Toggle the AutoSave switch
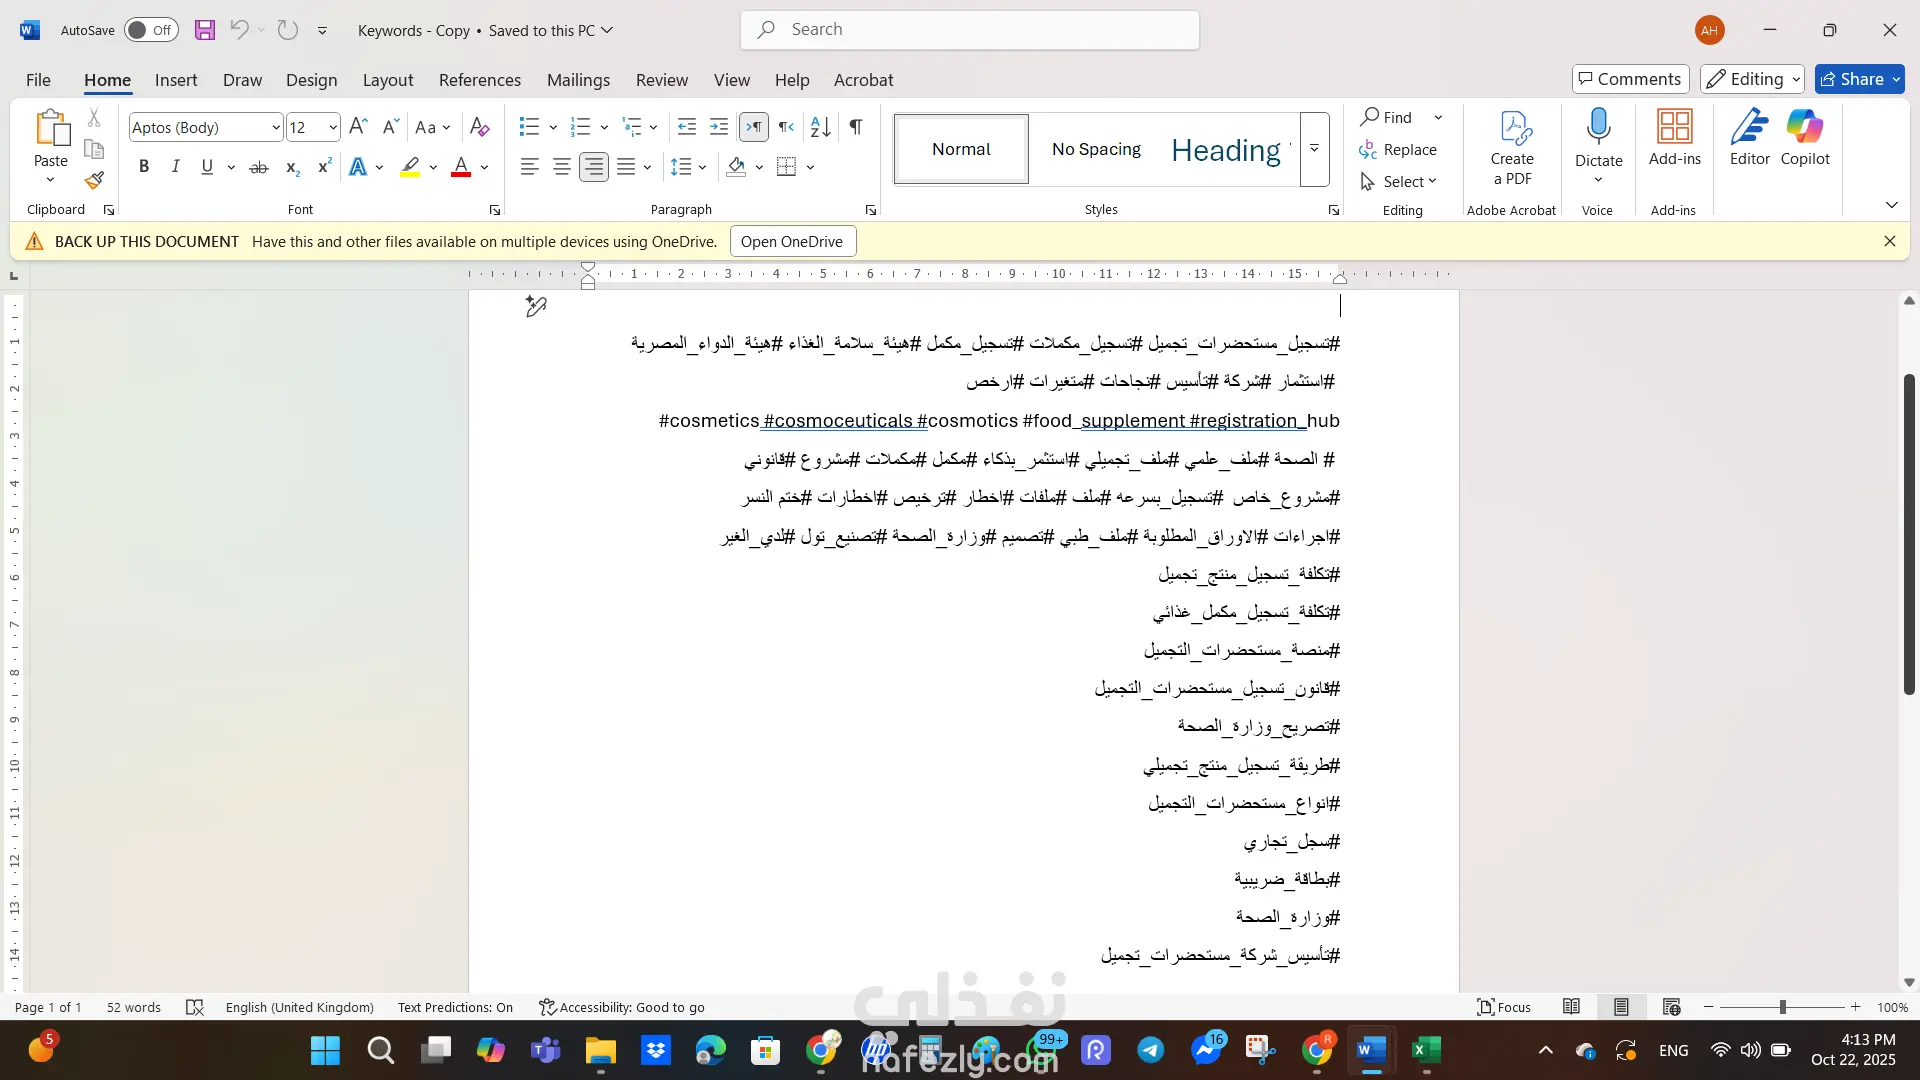Viewport: 1920px width, 1080px height. 151,30
